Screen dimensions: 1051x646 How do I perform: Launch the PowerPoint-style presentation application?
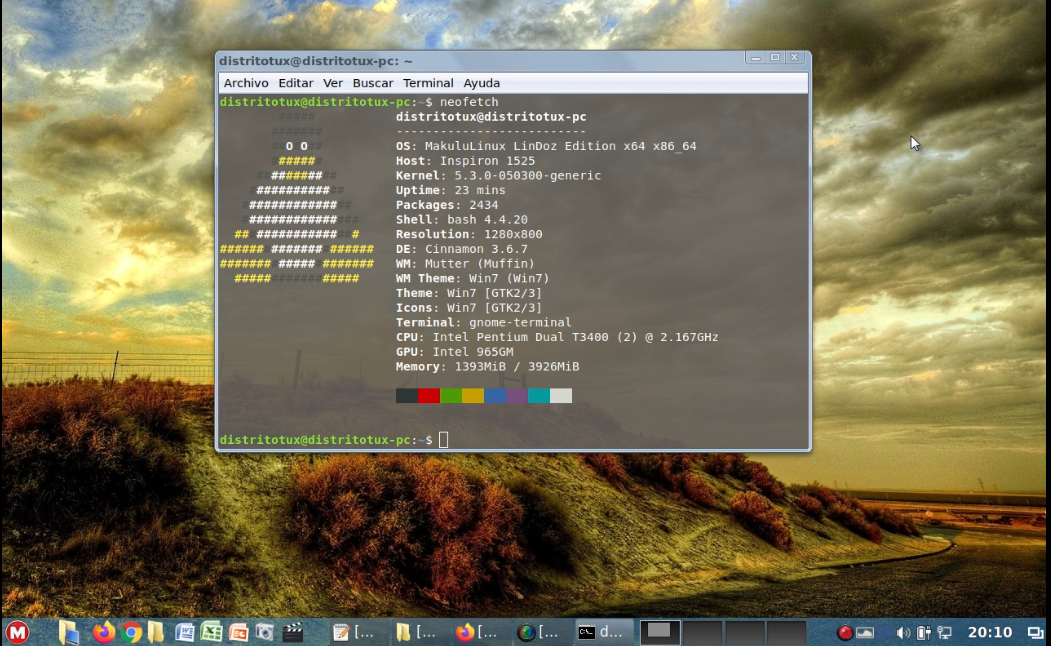click(238, 632)
